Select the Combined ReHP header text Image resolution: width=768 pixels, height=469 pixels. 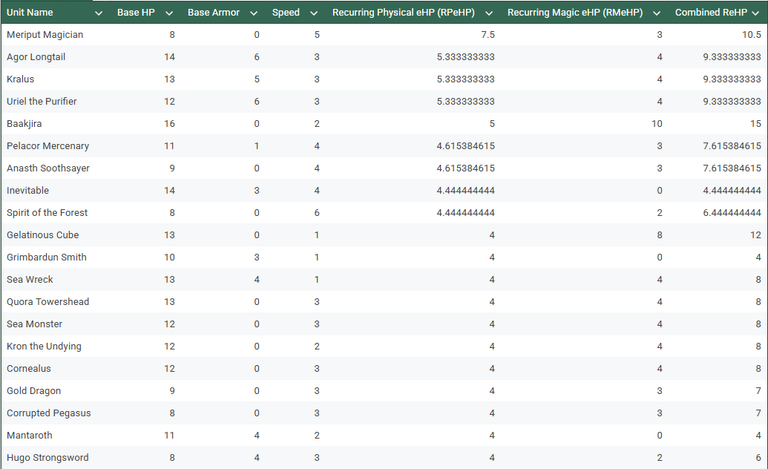[711, 13]
